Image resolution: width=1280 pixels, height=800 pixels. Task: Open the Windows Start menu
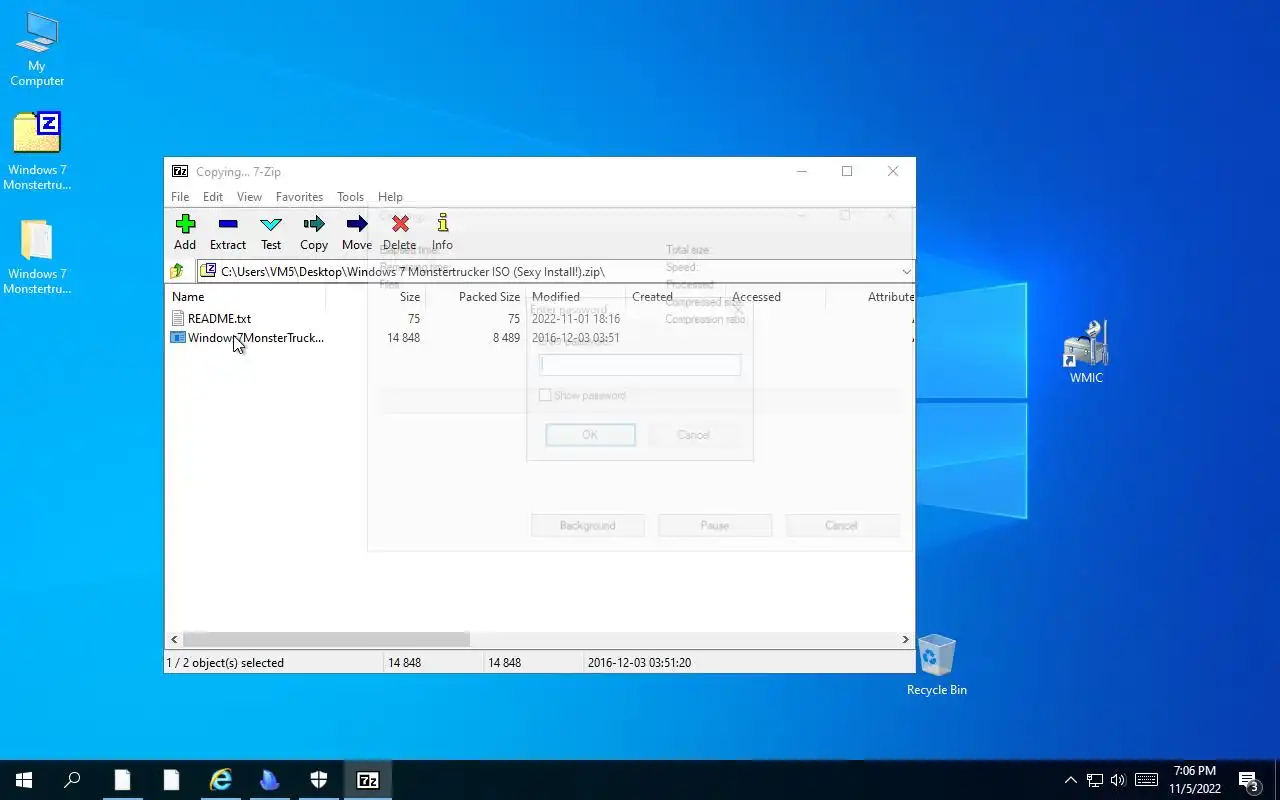point(24,780)
